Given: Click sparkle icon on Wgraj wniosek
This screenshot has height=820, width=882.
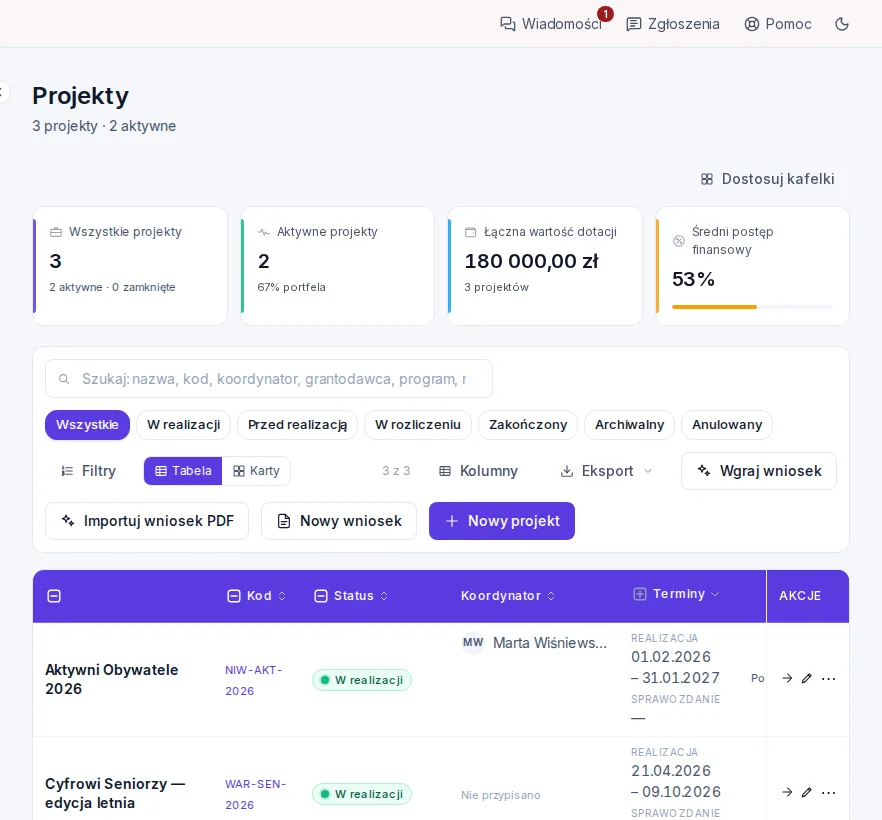Looking at the screenshot, I should pos(704,470).
